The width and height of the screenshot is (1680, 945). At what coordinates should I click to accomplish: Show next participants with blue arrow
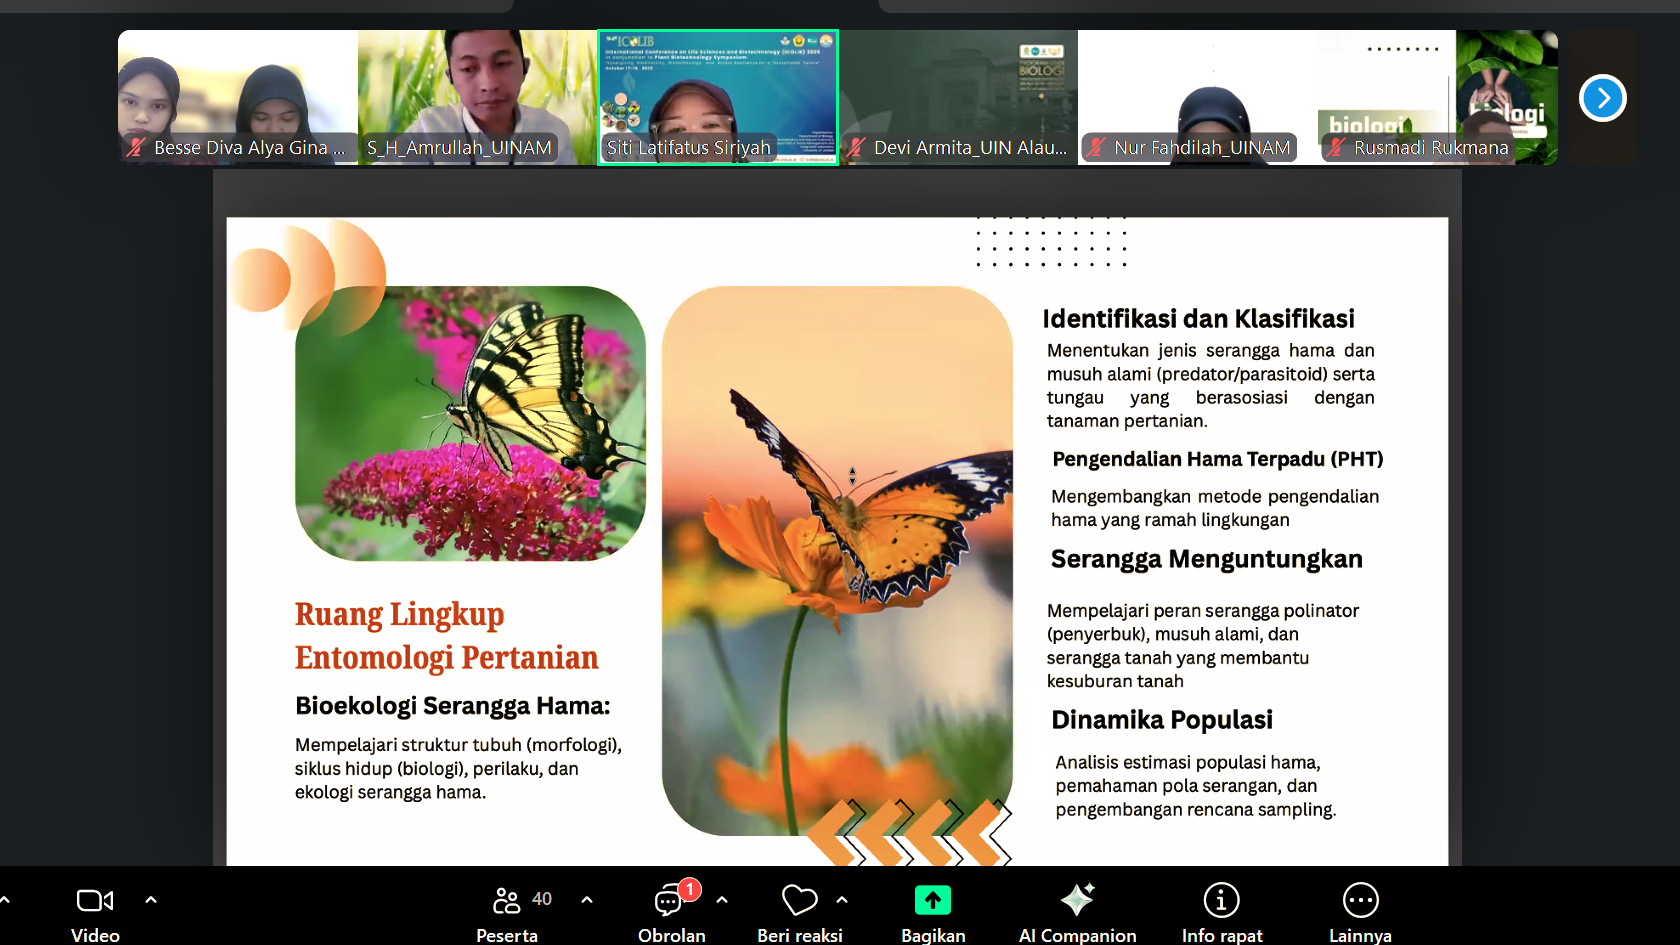1602,98
